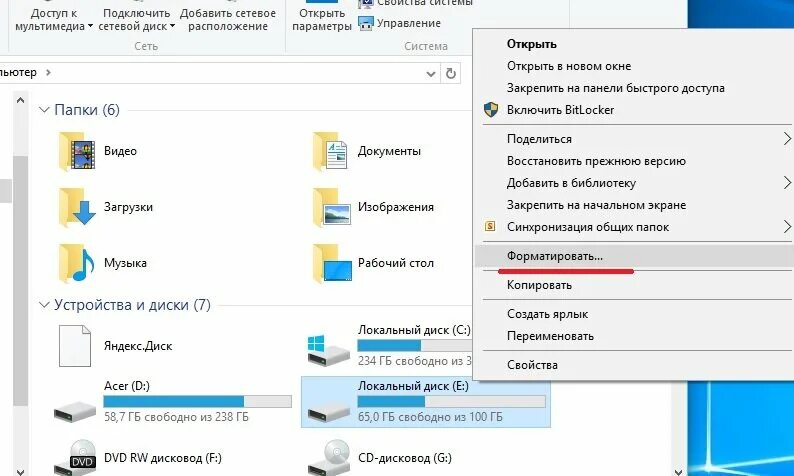Select the Изображения folder icon
The width and height of the screenshot is (794, 476).
pyautogui.click(x=332, y=207)
